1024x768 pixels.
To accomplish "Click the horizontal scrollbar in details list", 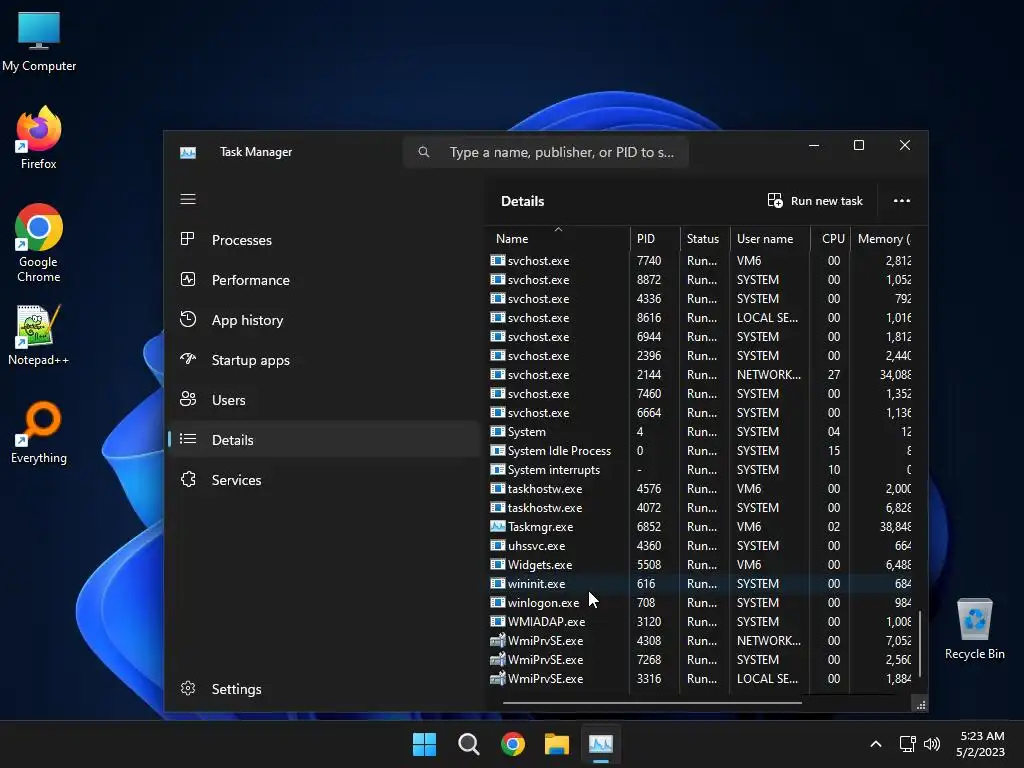I will coord(652,703).
